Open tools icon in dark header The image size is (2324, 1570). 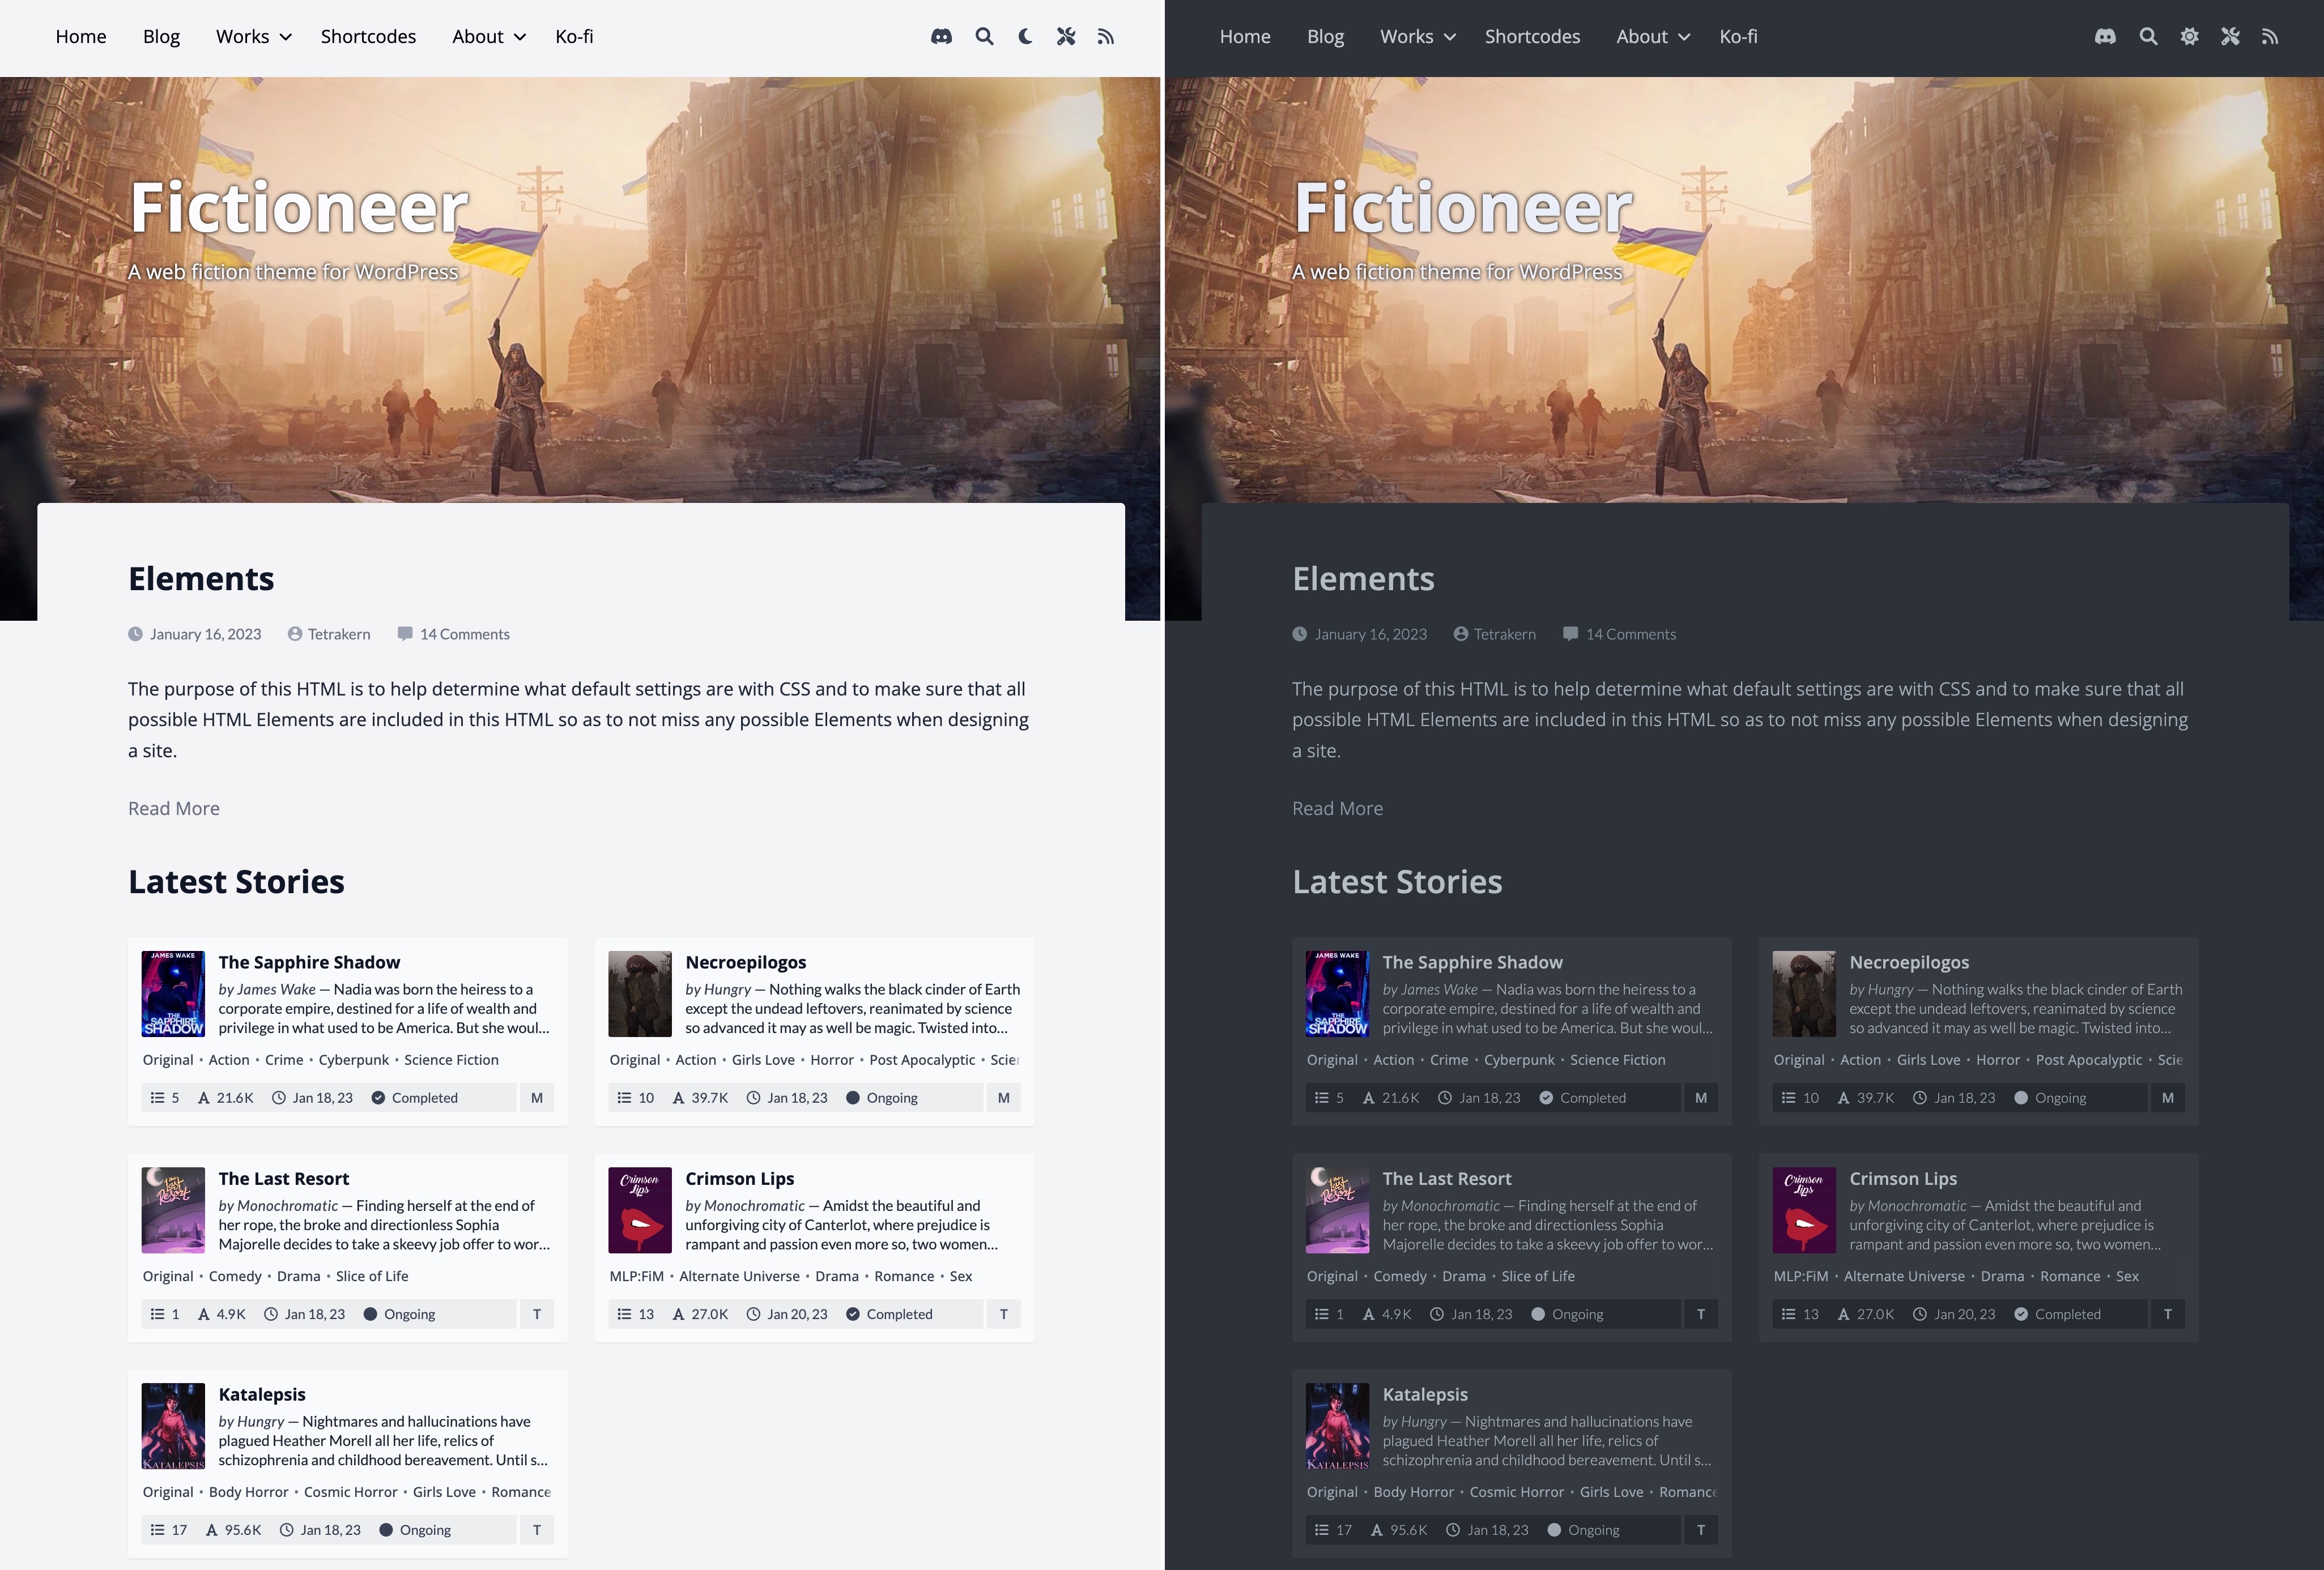point(2230,37)
